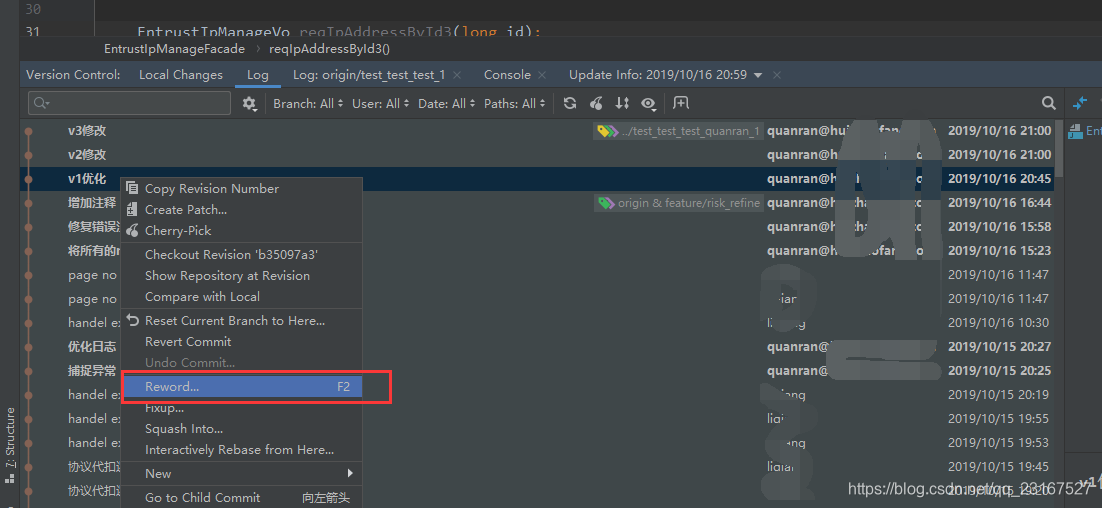The width and height of the screenshot is (1102, 508).
Task: Click the IntelliSort toolbar icon
Action: click(x=622, y=103)
